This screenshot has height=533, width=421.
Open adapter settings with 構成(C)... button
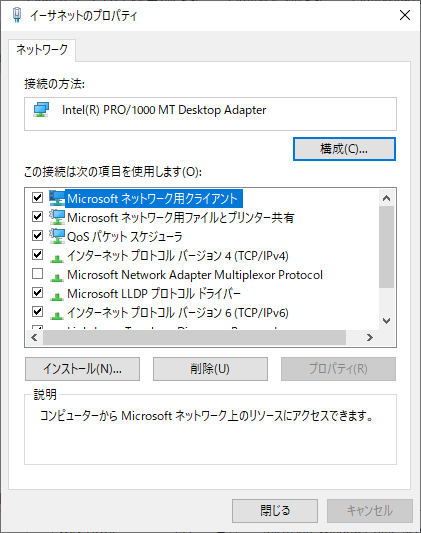pos(344,149)
